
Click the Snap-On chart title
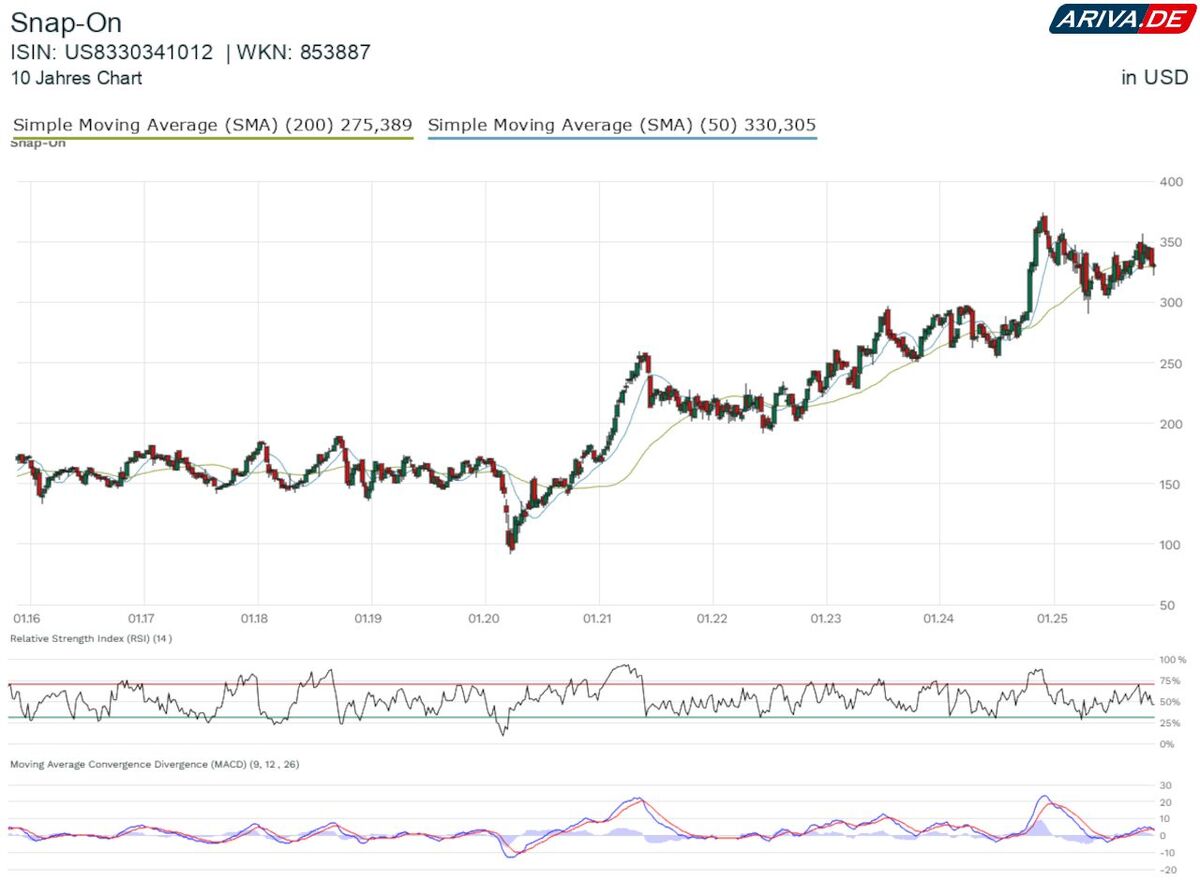(x=66, y=23)
